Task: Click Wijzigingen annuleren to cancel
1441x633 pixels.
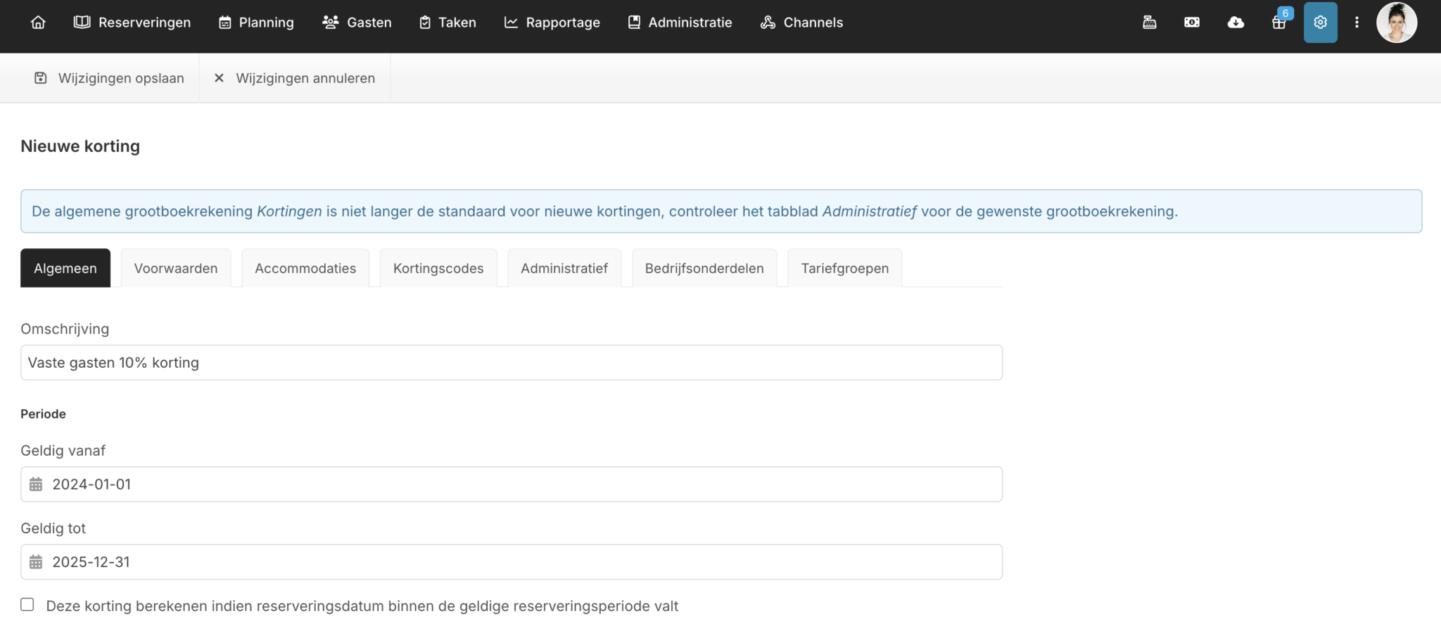Action: click(x=294, y=78)
